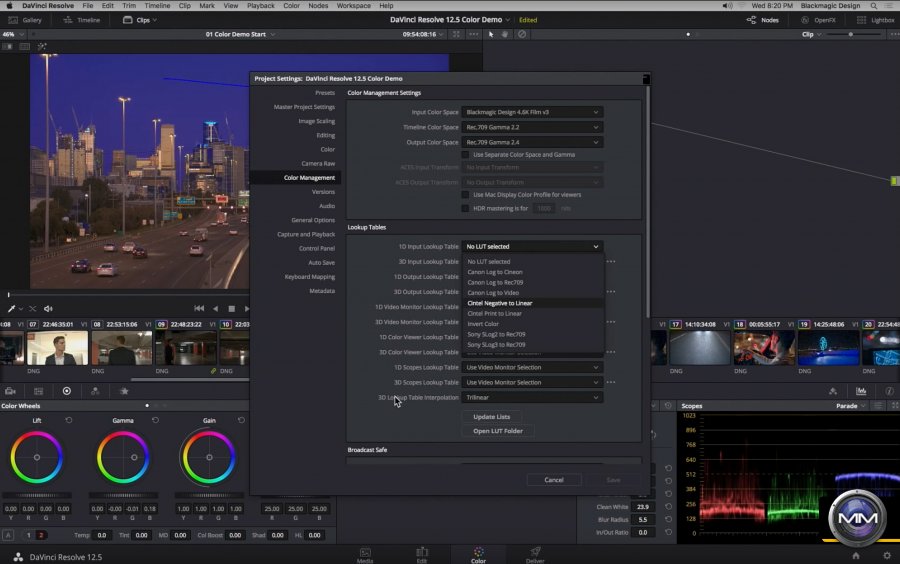Go to the Media page
Viewport: 900px width, 564px height.
tap(365, 555)
